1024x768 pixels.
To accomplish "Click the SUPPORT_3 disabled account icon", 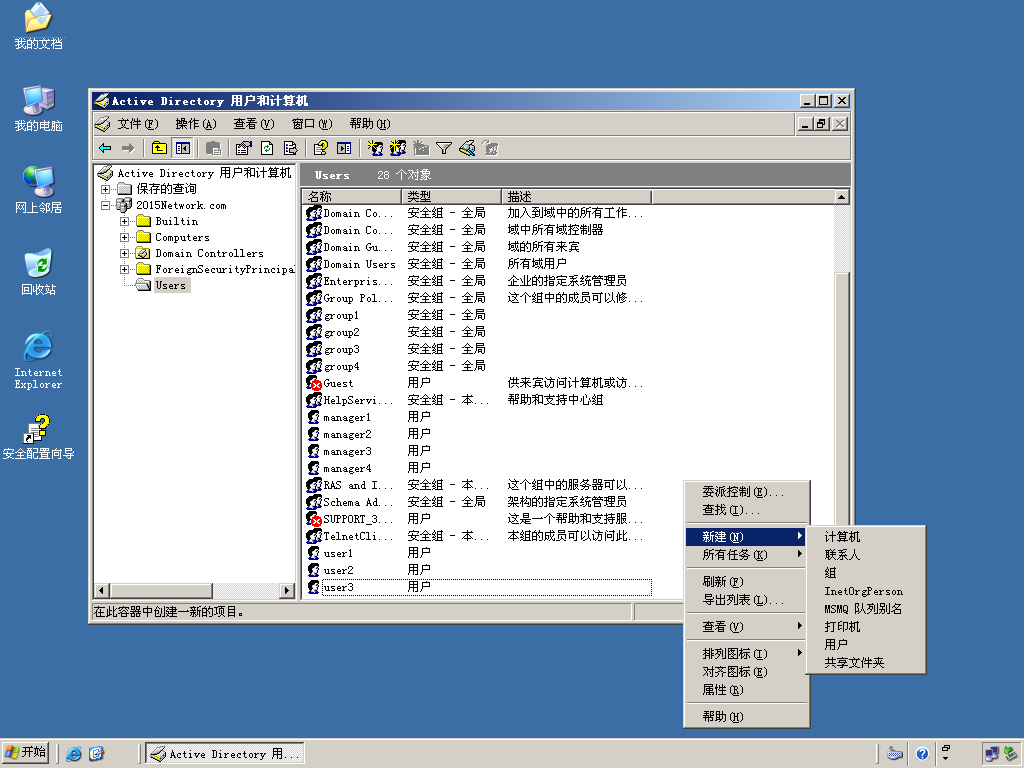I will point(313,519).
